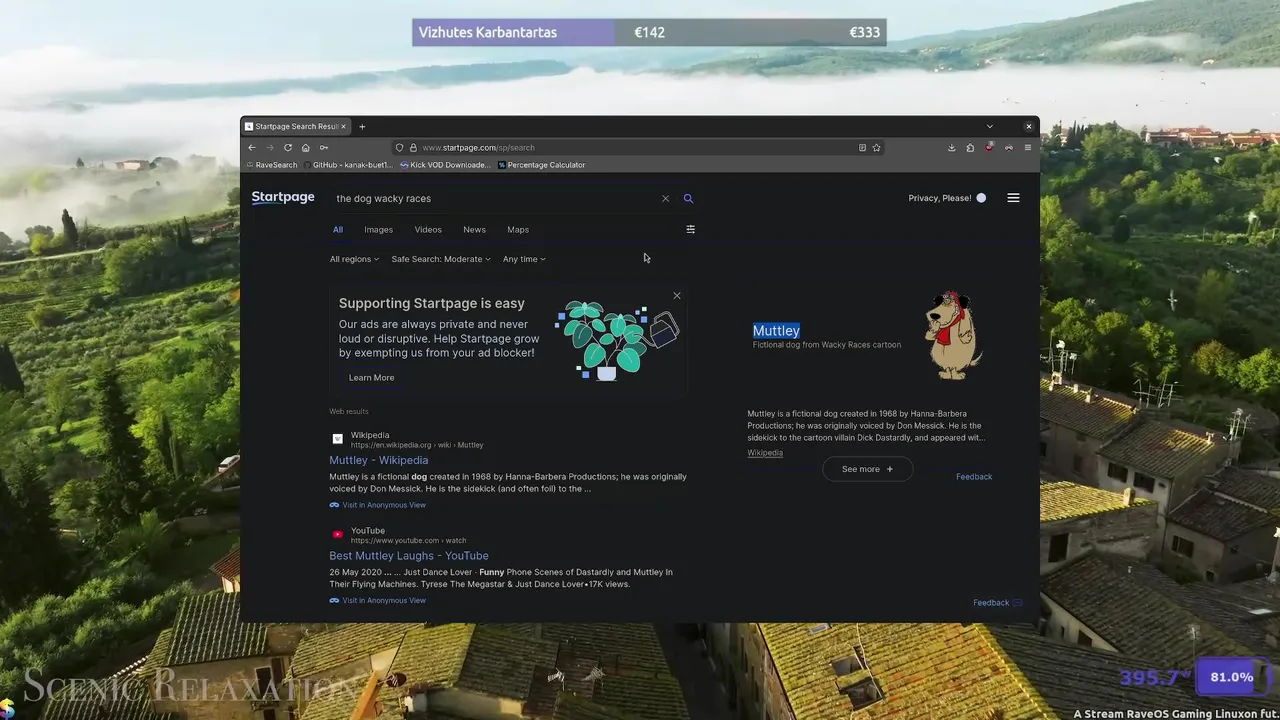Image resolution: width=1280 pixels, height=720 pixels.
Task: Click the plant watering illustration
Action: [617, 340]
